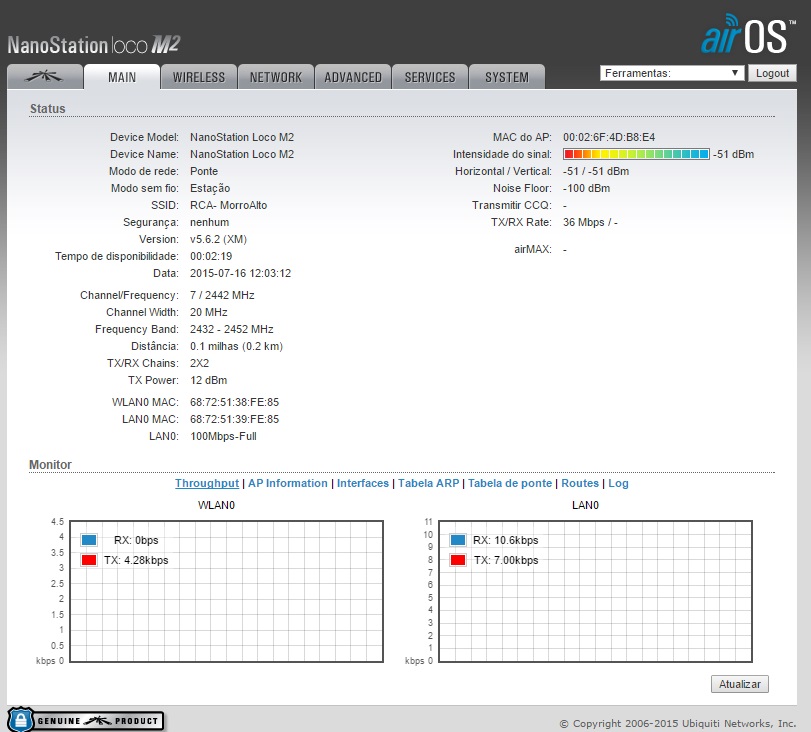Click the date 2015-07-16 12:03:12
This screenshot has width=811, height=732.
[x=241, y=273]
